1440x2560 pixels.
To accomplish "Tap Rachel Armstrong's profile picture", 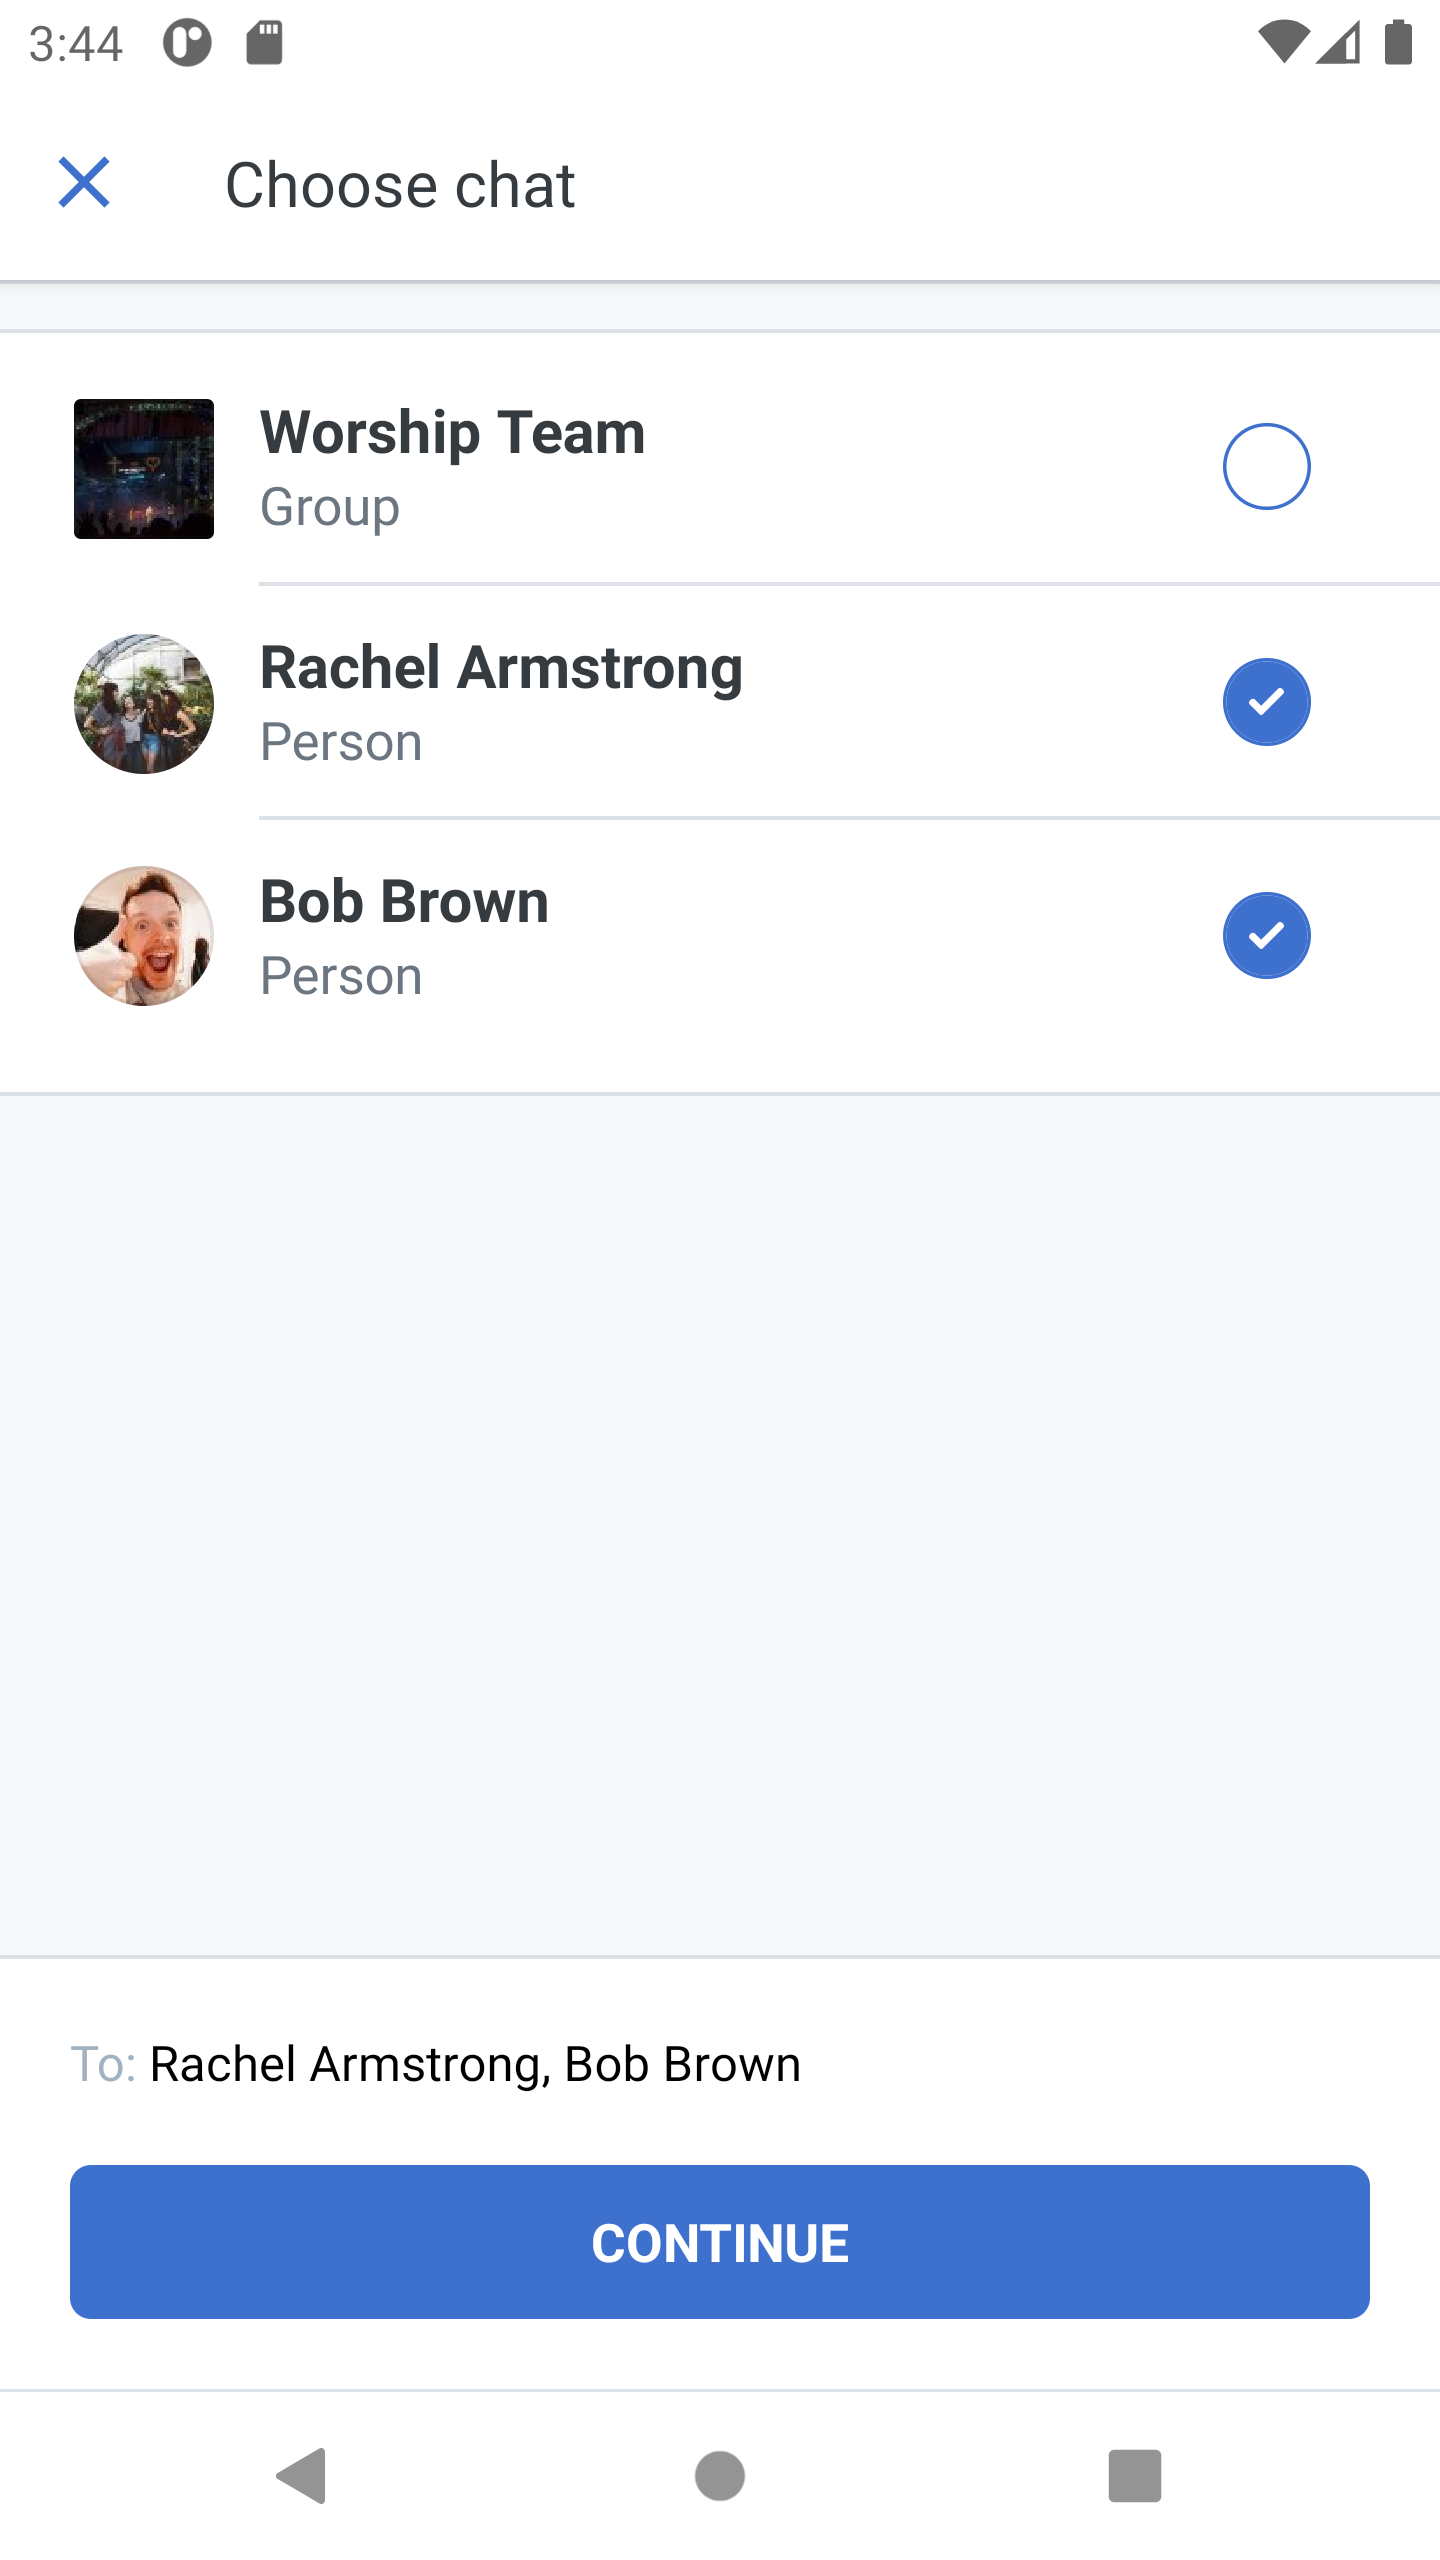I will (144, 704).
